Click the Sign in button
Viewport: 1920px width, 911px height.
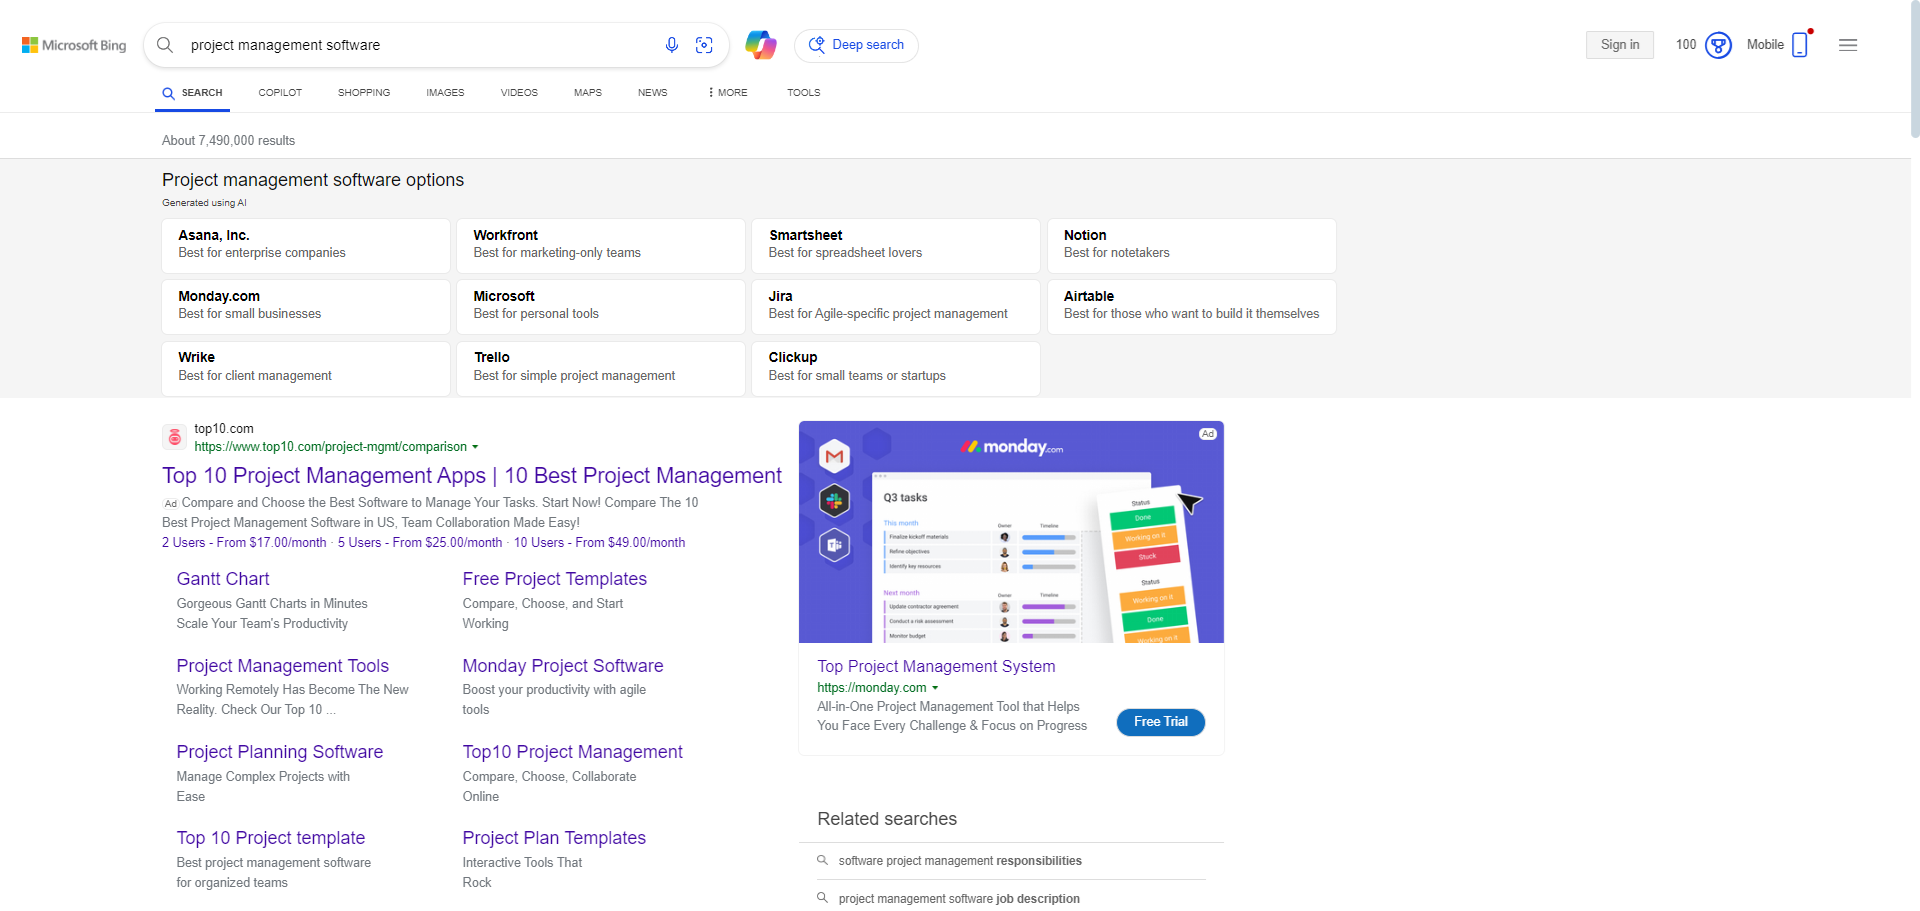1619,45
